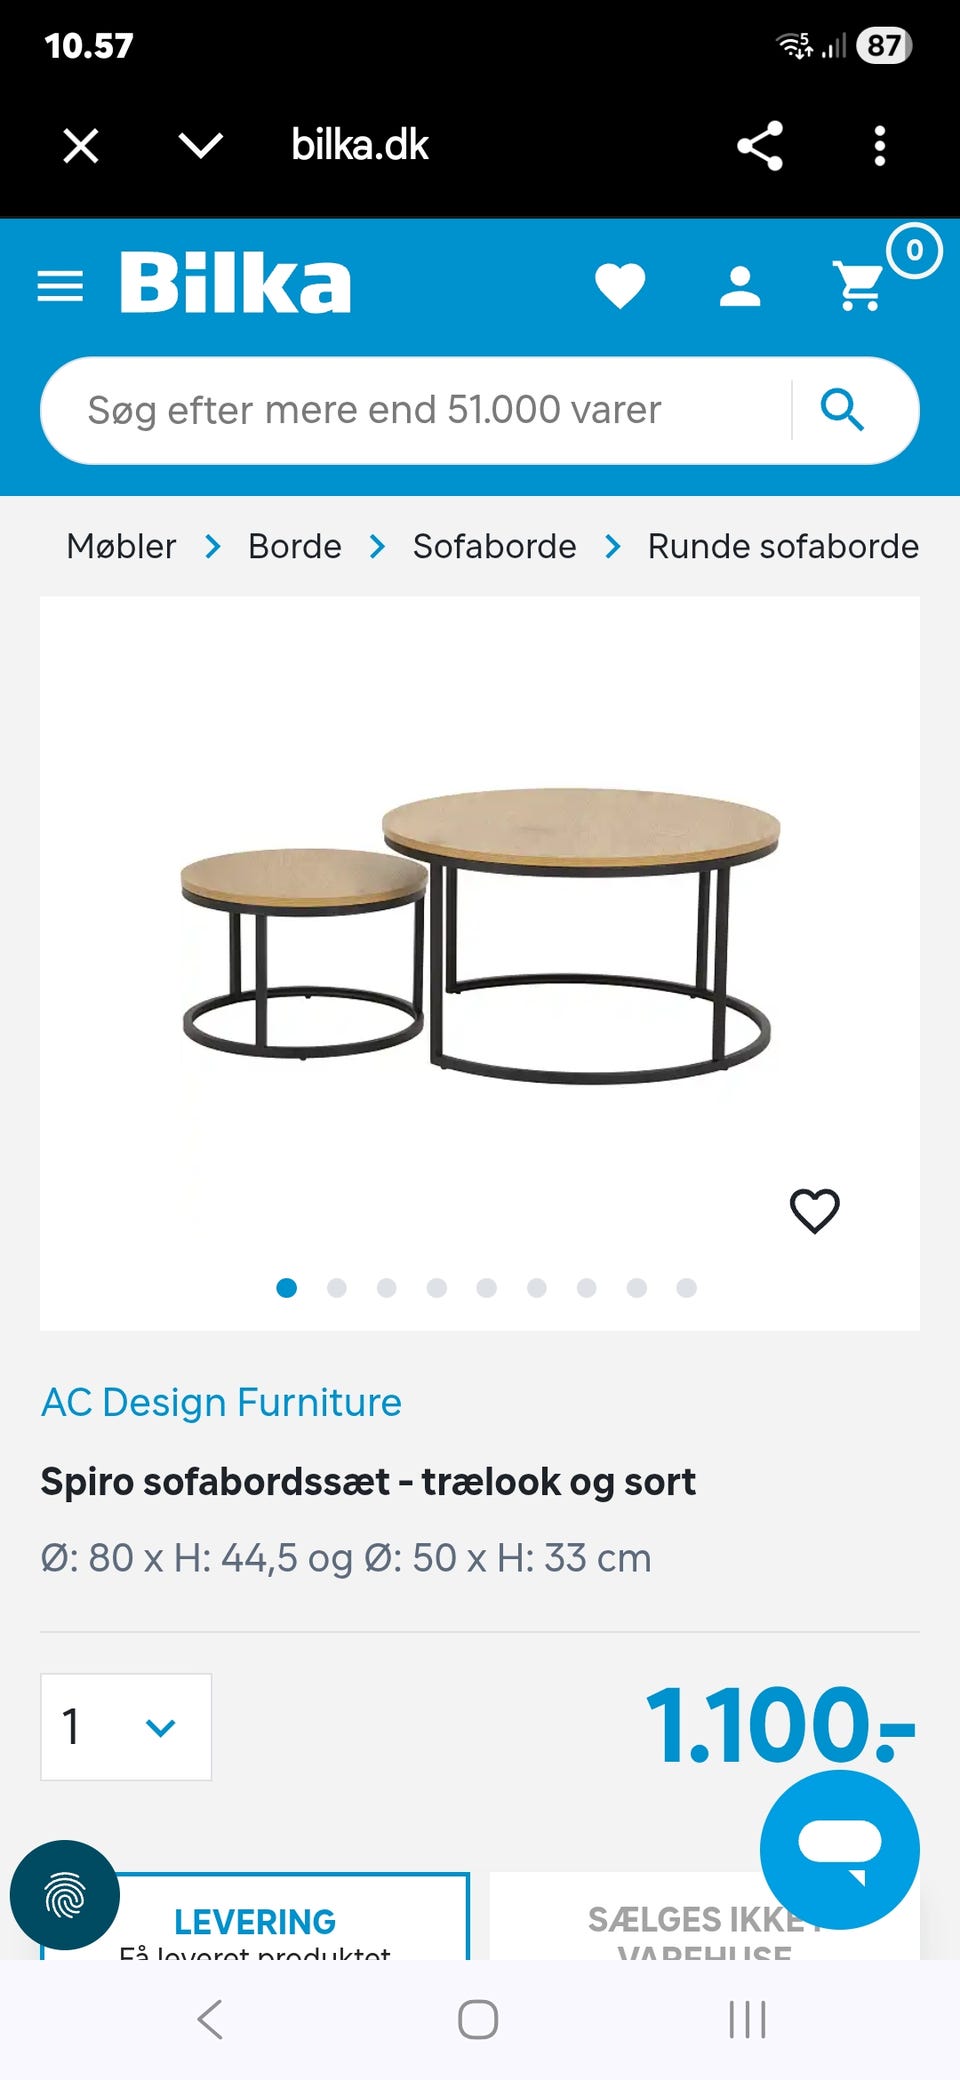This screenshot has height=2080, width=960.
Task: Open the shopping cart
Action: click(x=860, y=286)
